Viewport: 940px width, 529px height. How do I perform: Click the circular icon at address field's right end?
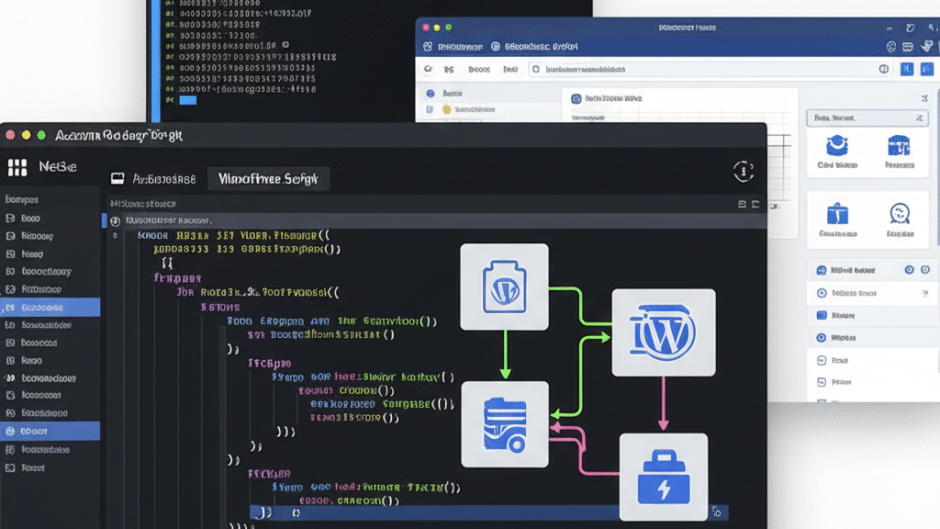(884, 69)
